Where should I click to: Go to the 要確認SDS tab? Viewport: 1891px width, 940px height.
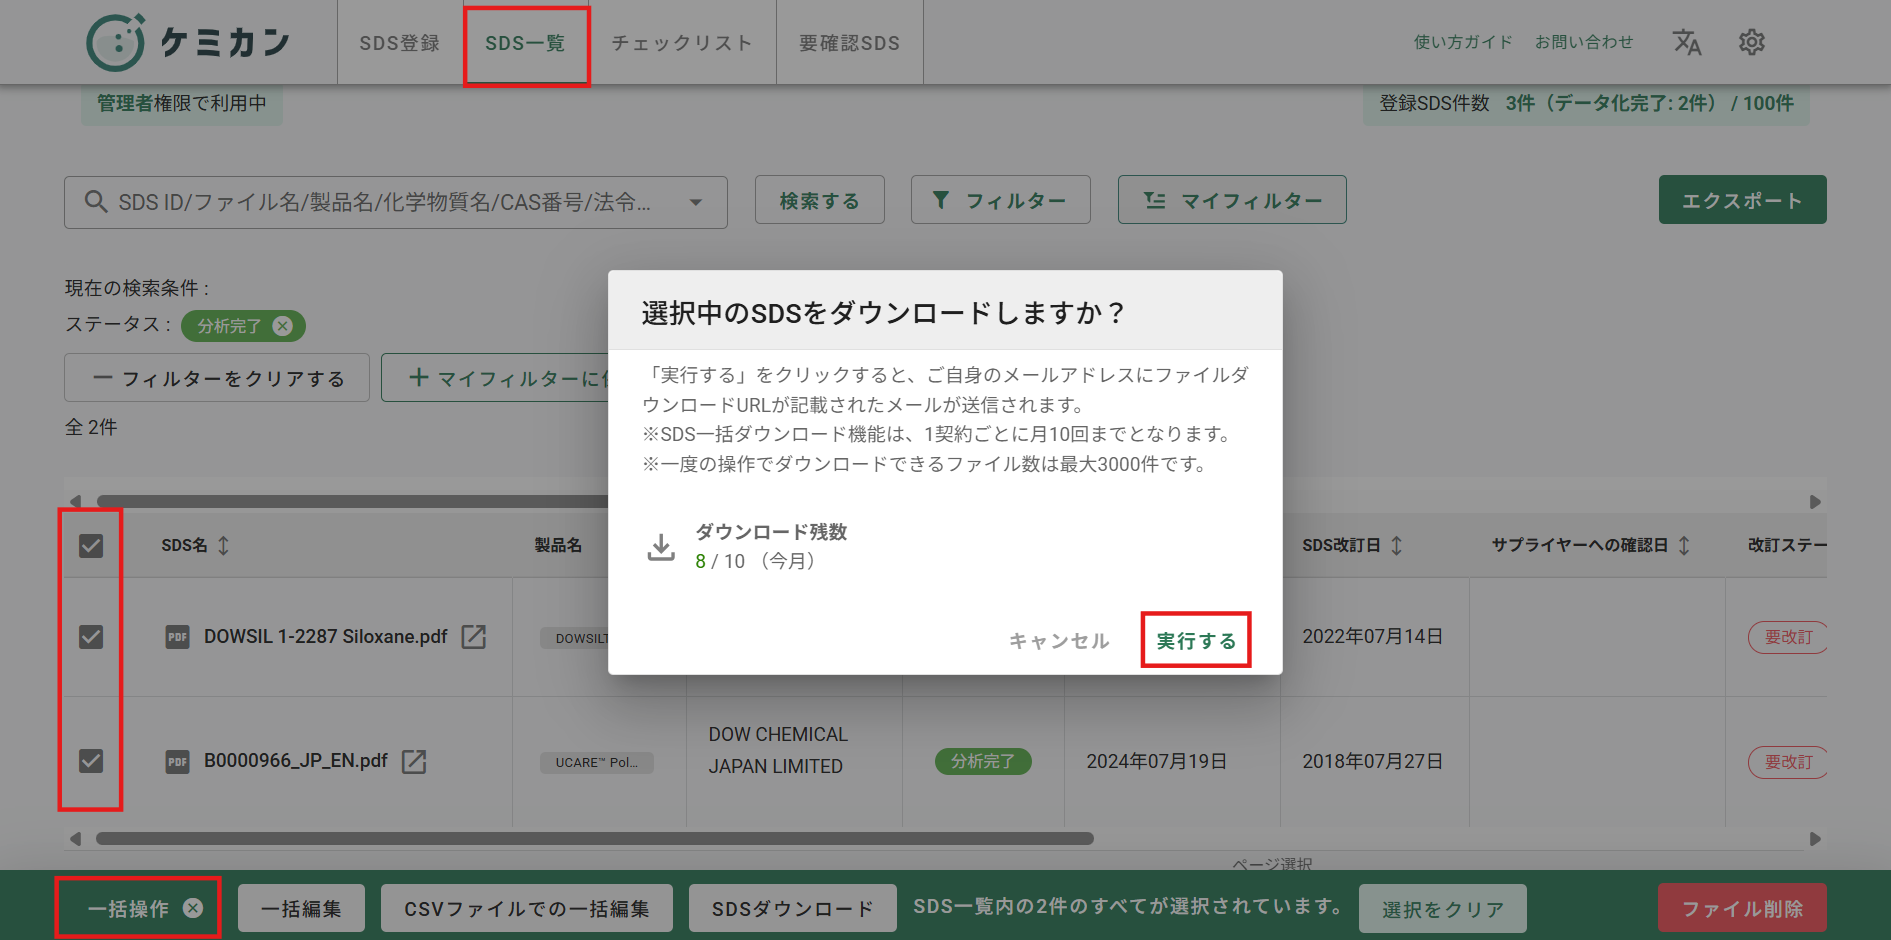[x=850, y=43]
